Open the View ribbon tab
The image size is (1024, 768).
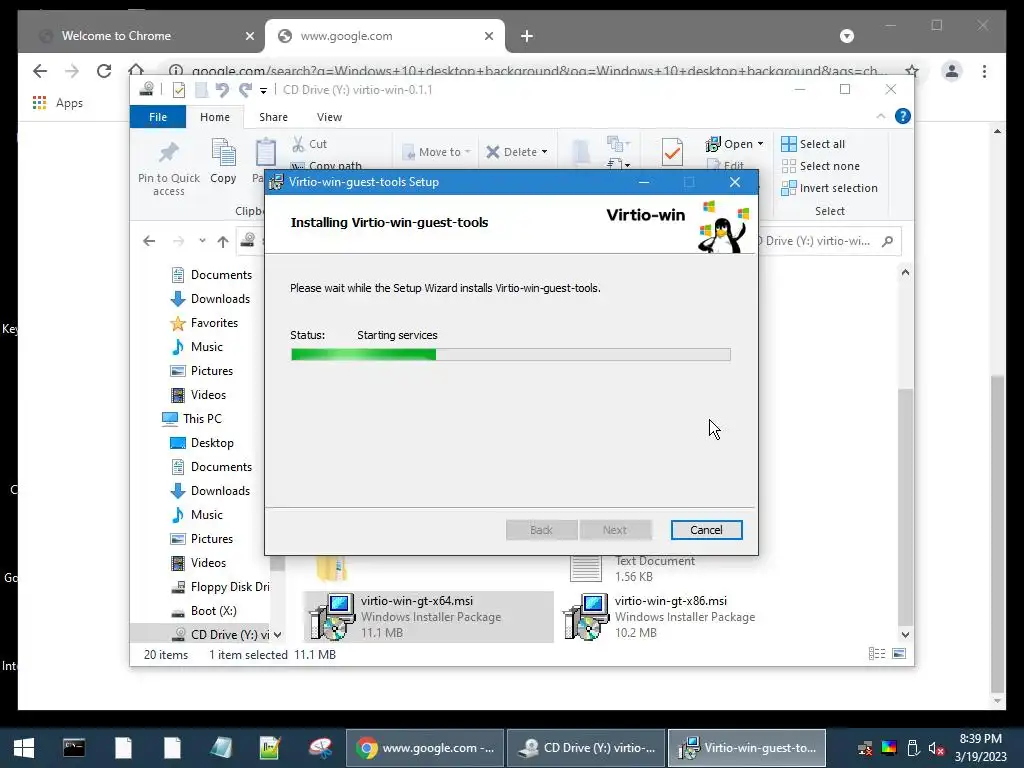(329, 117)
